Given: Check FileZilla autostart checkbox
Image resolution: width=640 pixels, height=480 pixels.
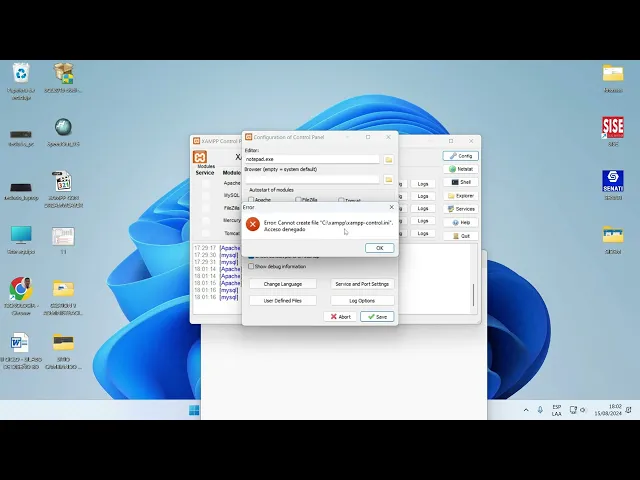Looking at the screenshot, I should (298, 200).
